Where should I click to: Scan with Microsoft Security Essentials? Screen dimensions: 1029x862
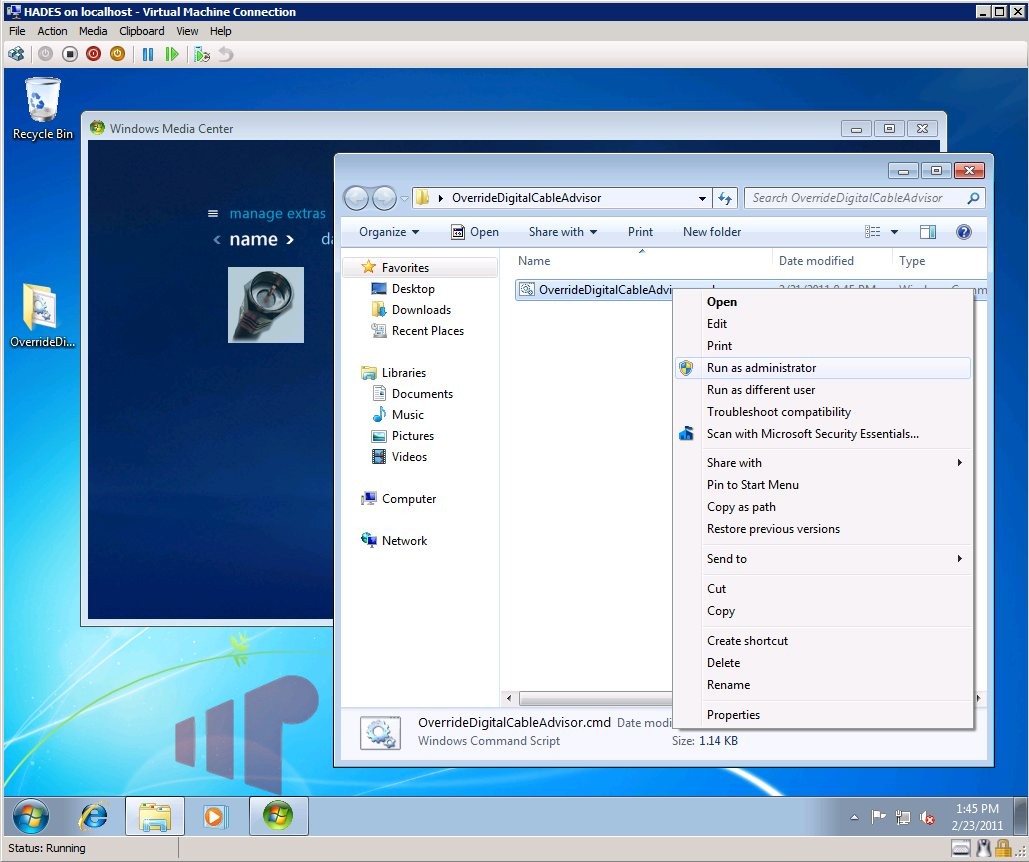click(x=823, y=434)
